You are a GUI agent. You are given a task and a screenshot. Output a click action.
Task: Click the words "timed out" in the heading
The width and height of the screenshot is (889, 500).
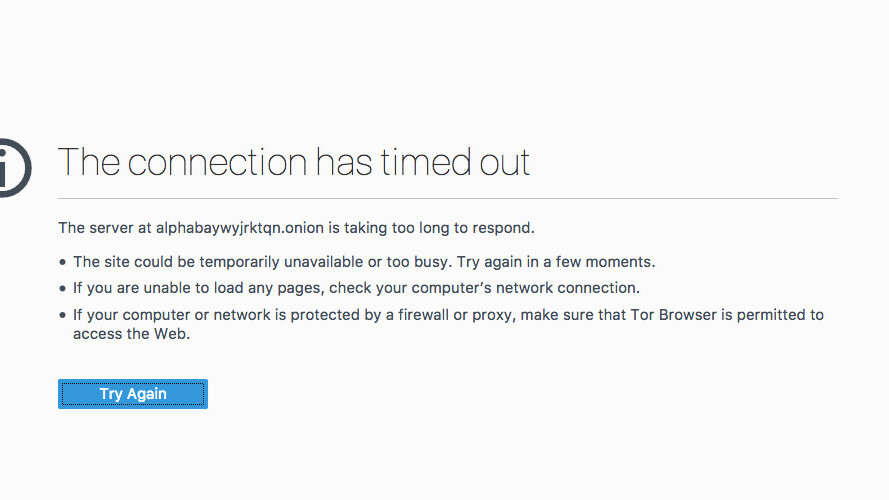(455, 162)
